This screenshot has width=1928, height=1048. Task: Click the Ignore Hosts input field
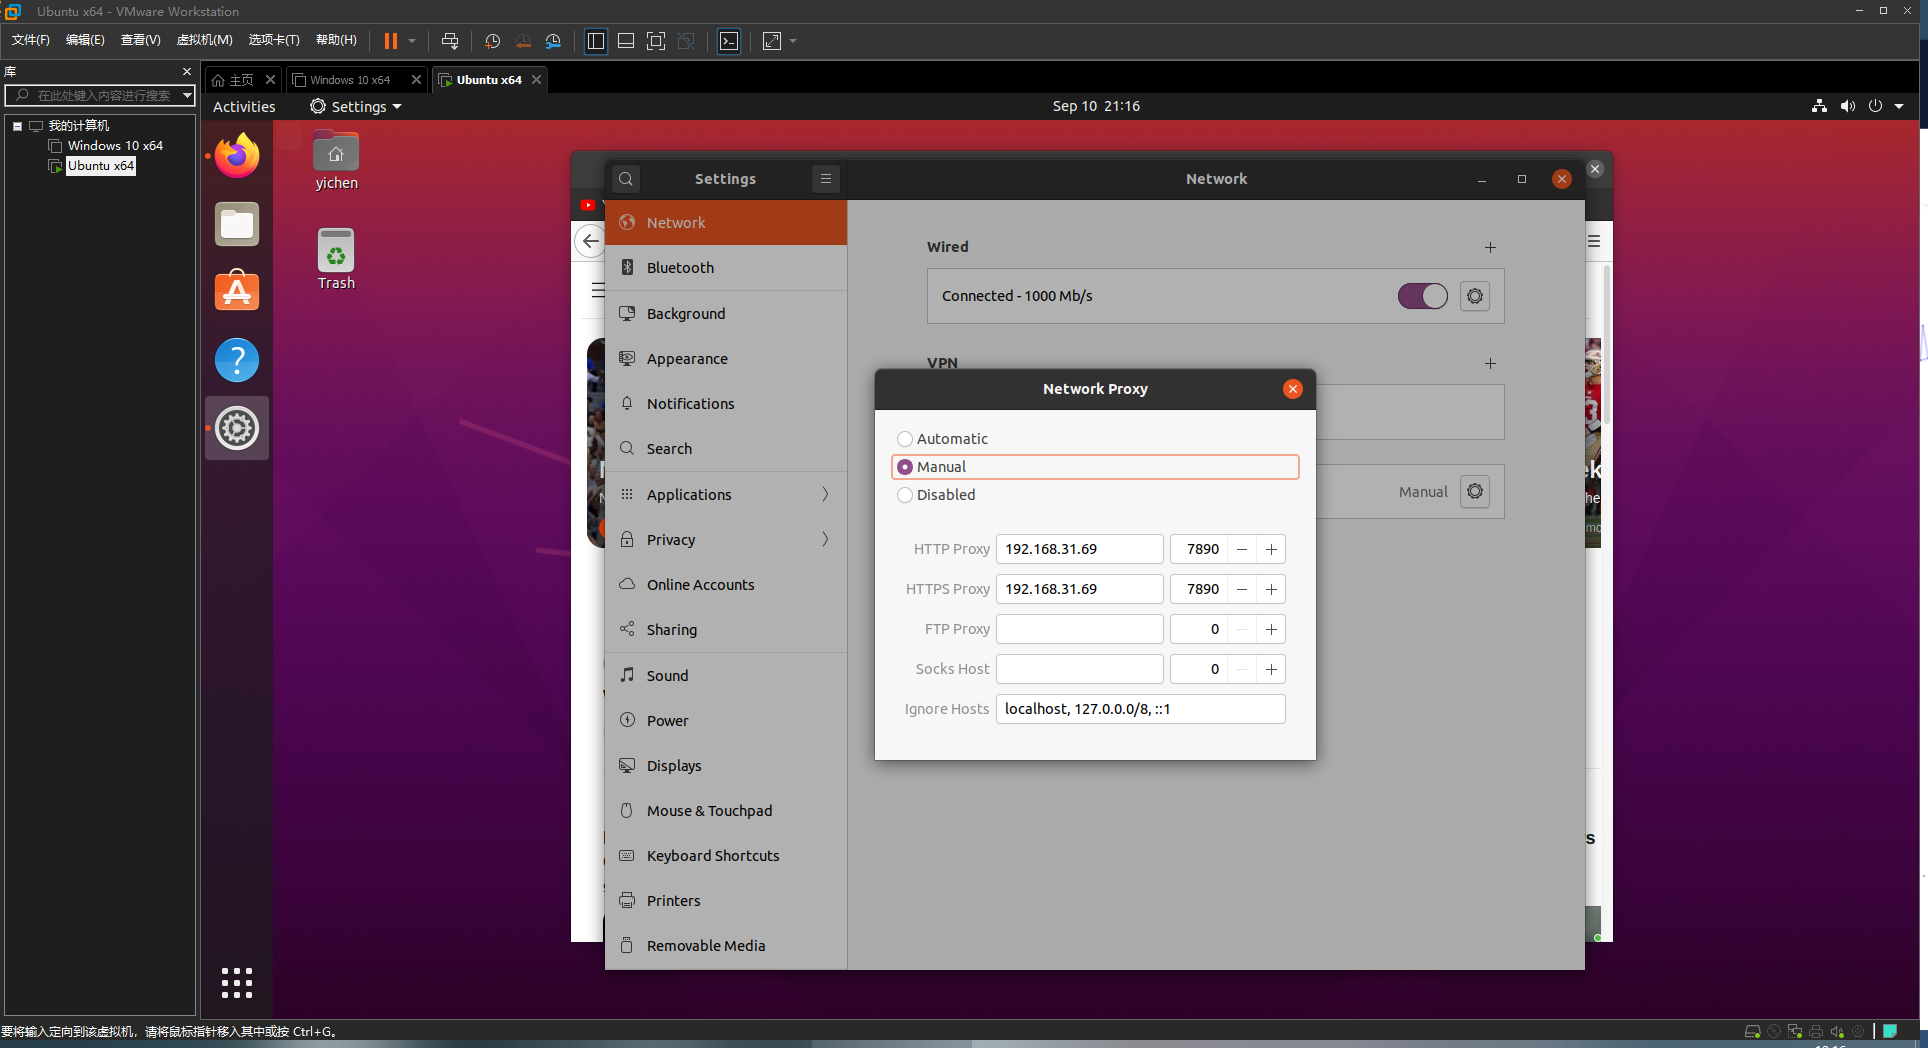1140,708
